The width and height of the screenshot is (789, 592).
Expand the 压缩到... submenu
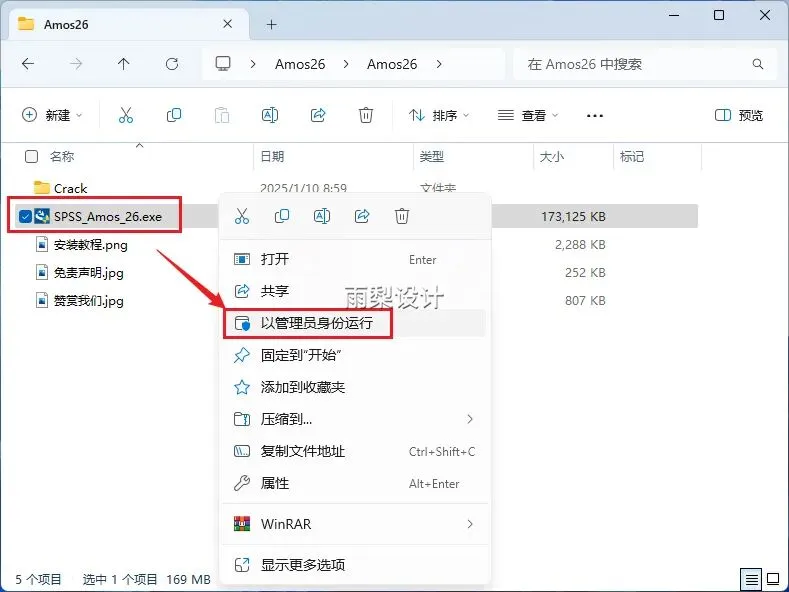click(x=470, y=419)
